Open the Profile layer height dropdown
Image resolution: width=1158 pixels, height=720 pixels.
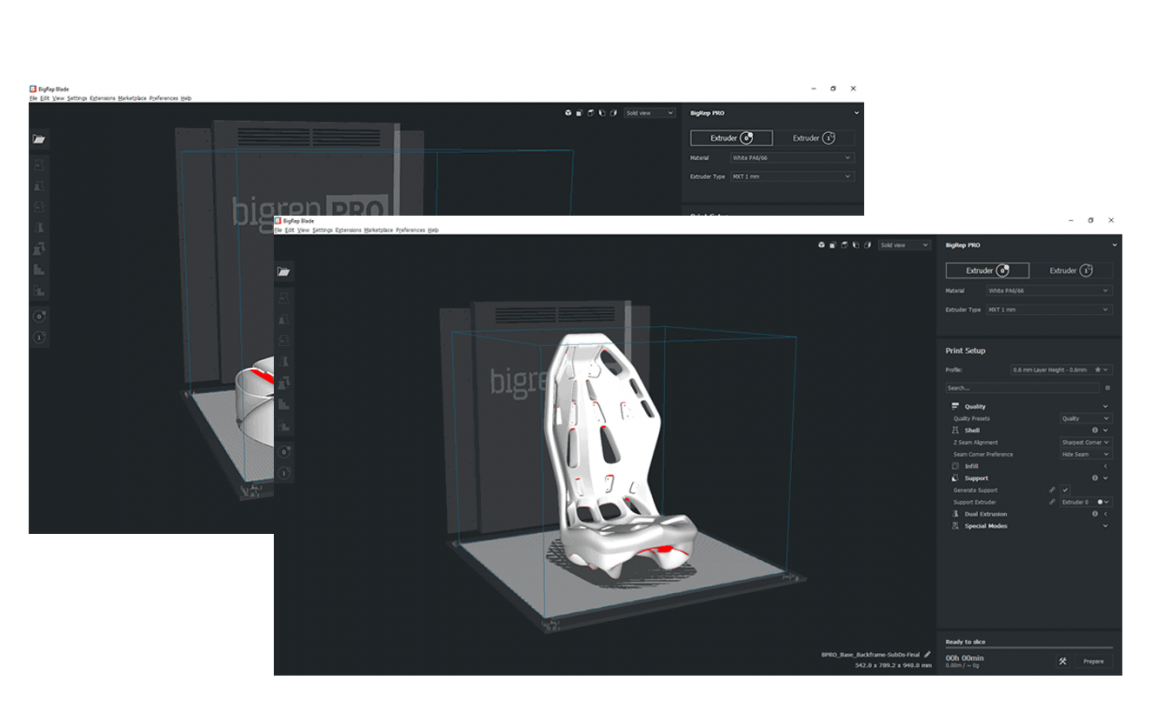1061,370
